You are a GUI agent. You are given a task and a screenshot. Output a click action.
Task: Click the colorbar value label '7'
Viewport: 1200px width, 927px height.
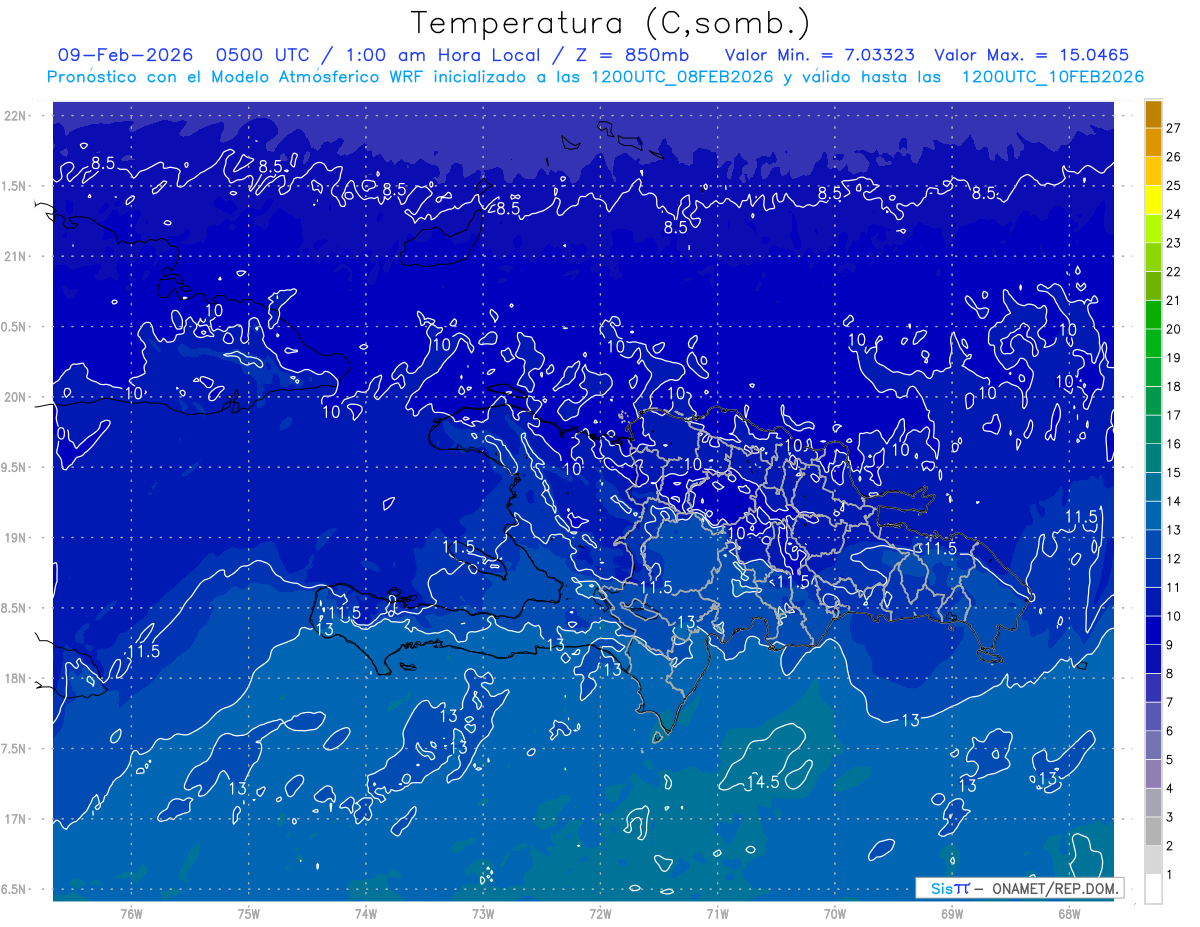tap(1169, 702)
